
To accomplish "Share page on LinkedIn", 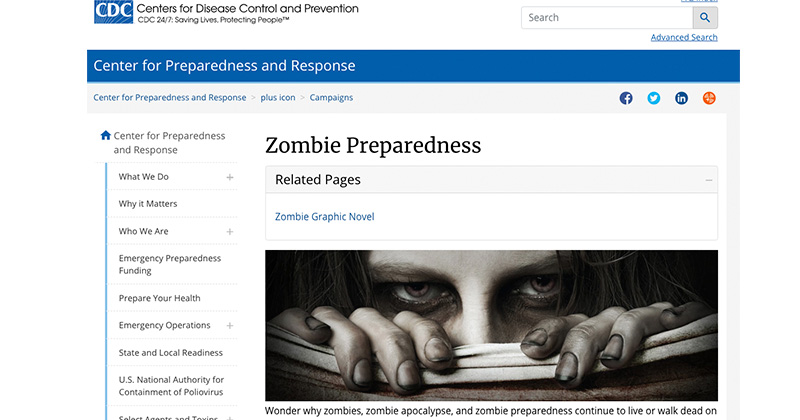I will pos(681,98).
